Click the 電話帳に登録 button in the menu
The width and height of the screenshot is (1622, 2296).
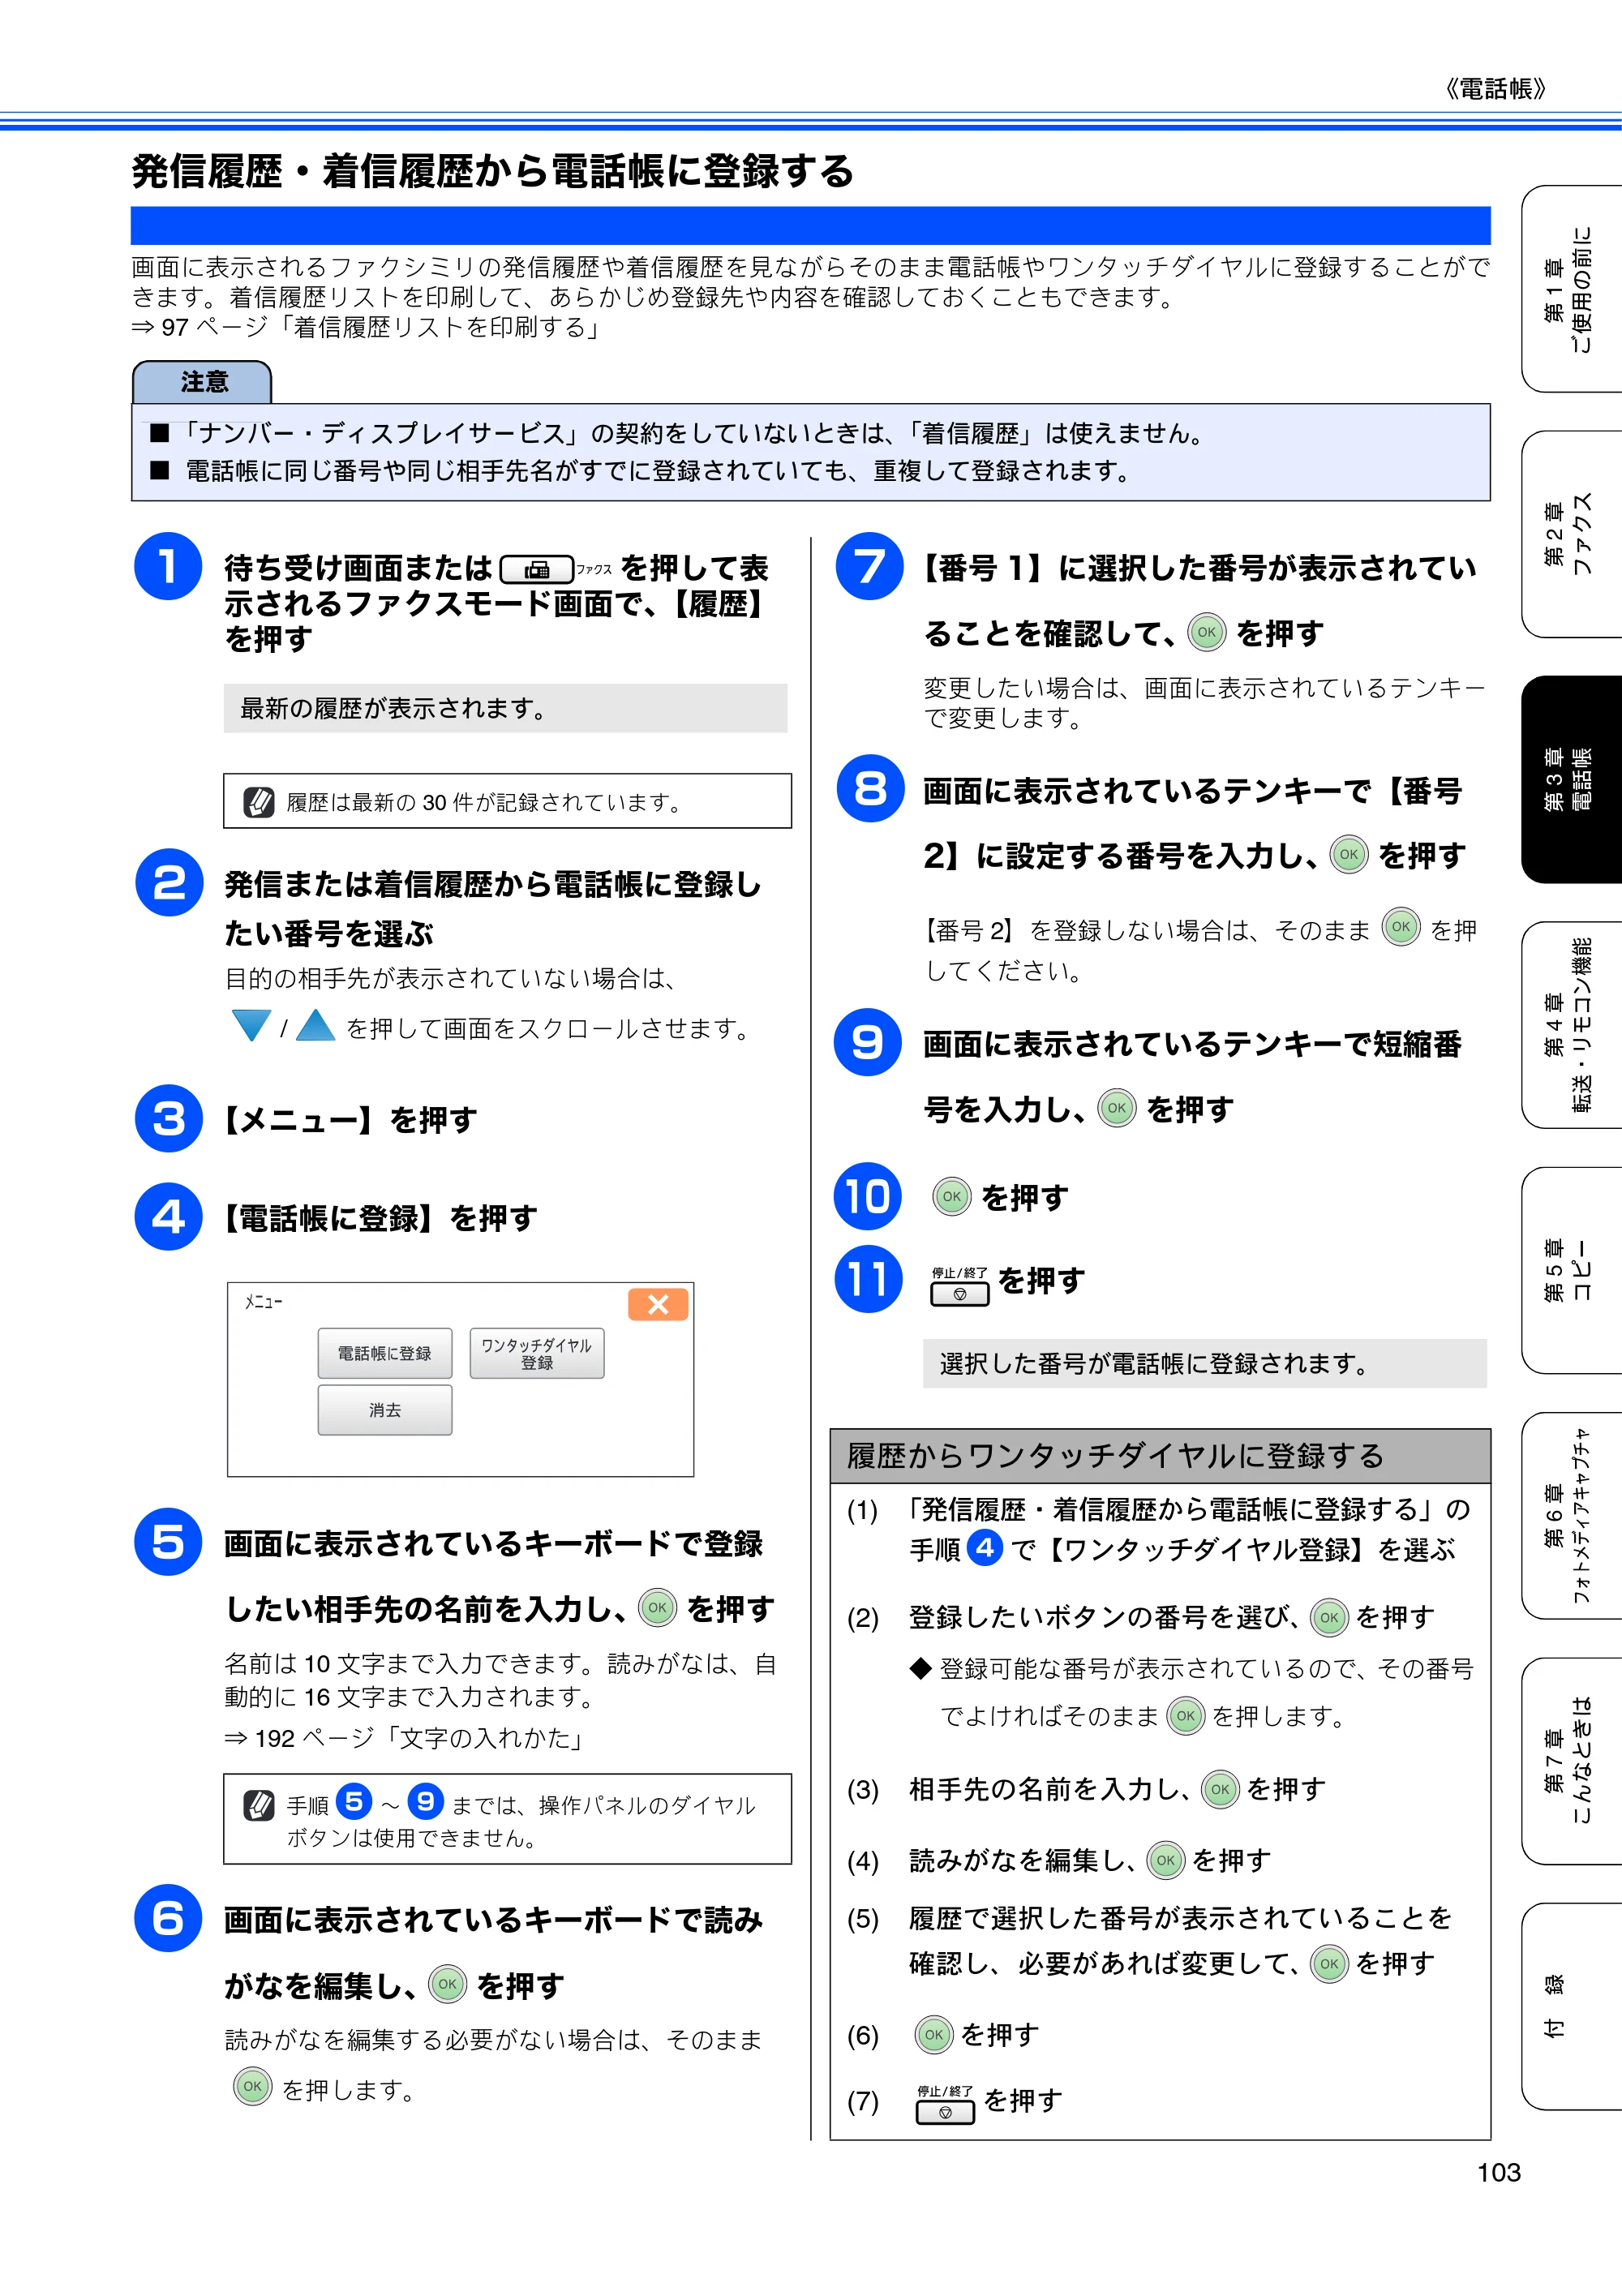coord(385,1353)
